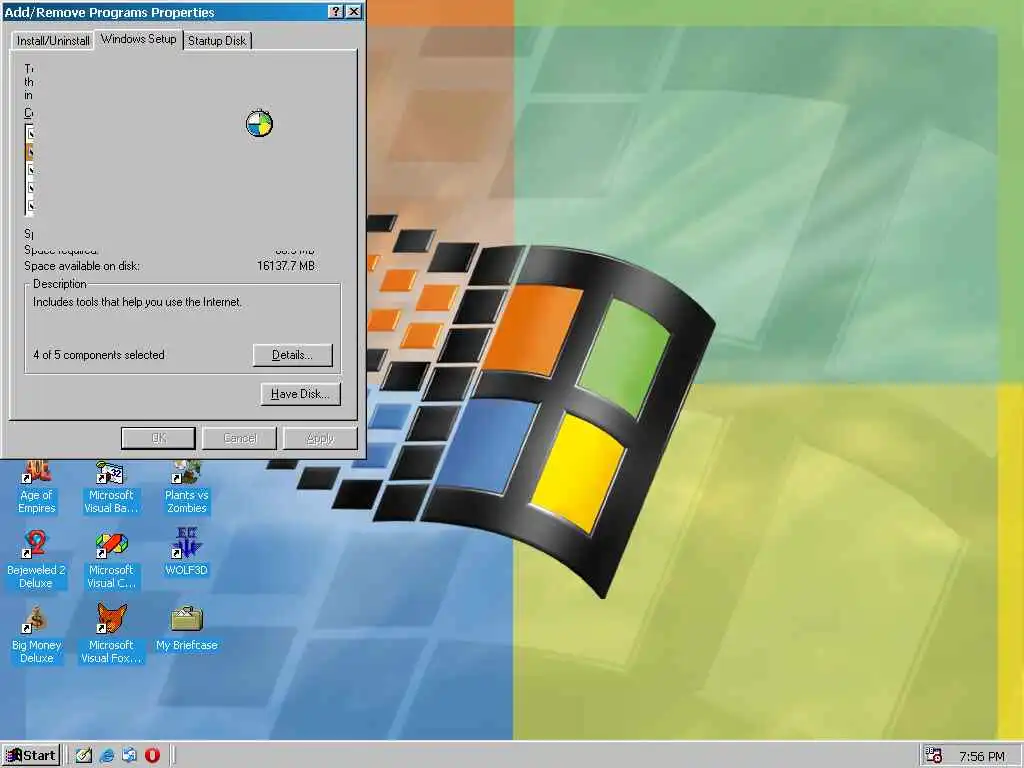
Task: Select the Plants vs Zombies desktop icon
Action: tap(186, 487)
